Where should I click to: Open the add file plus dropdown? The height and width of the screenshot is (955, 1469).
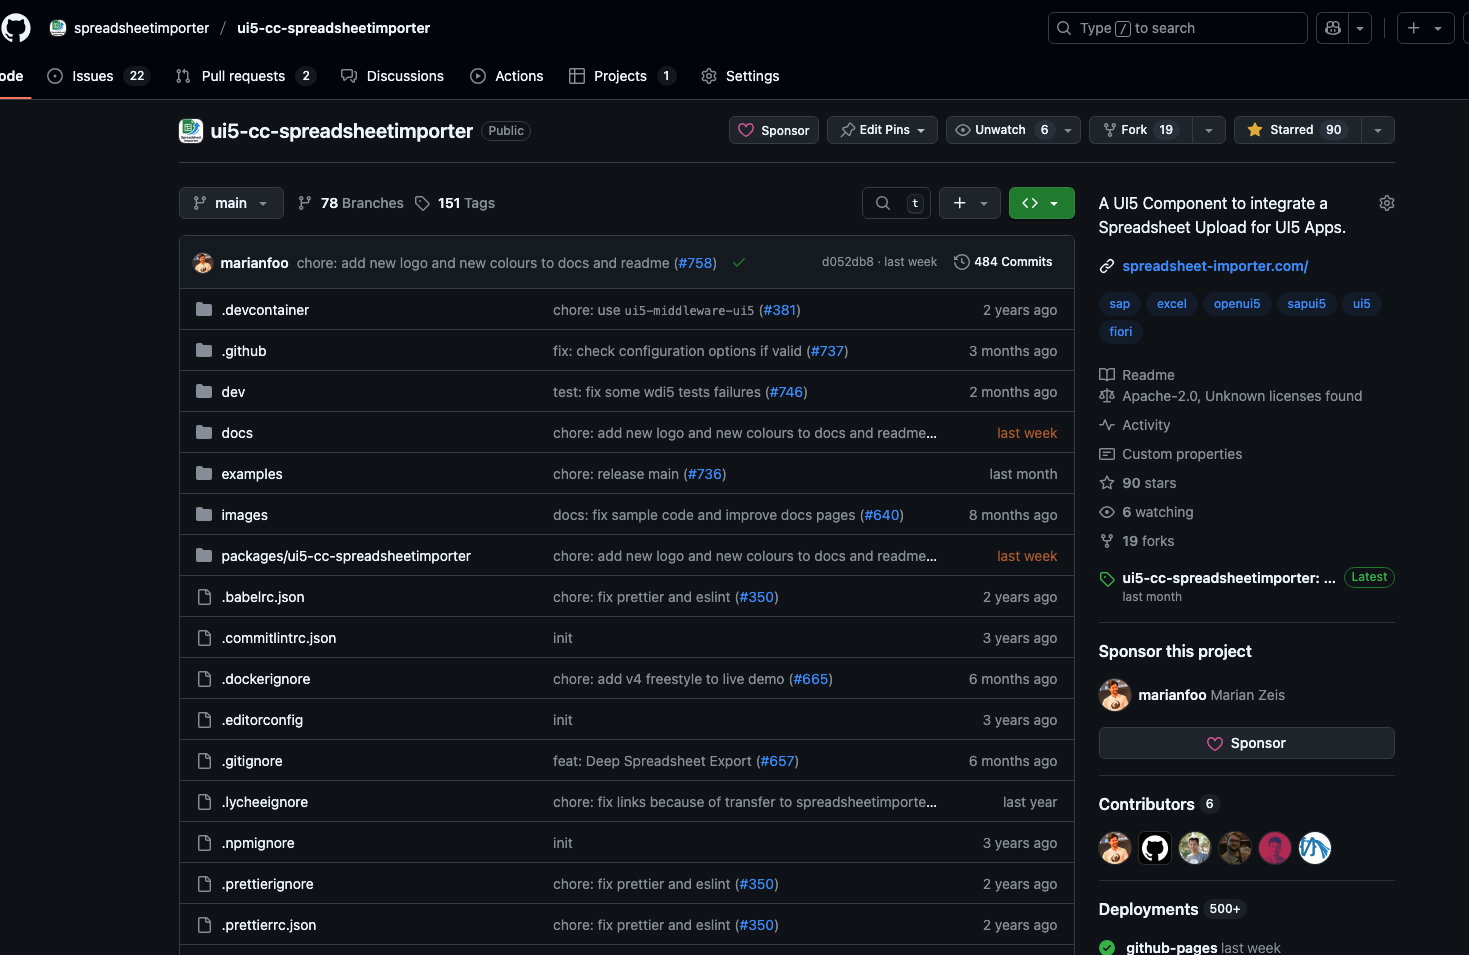point(970,203)
